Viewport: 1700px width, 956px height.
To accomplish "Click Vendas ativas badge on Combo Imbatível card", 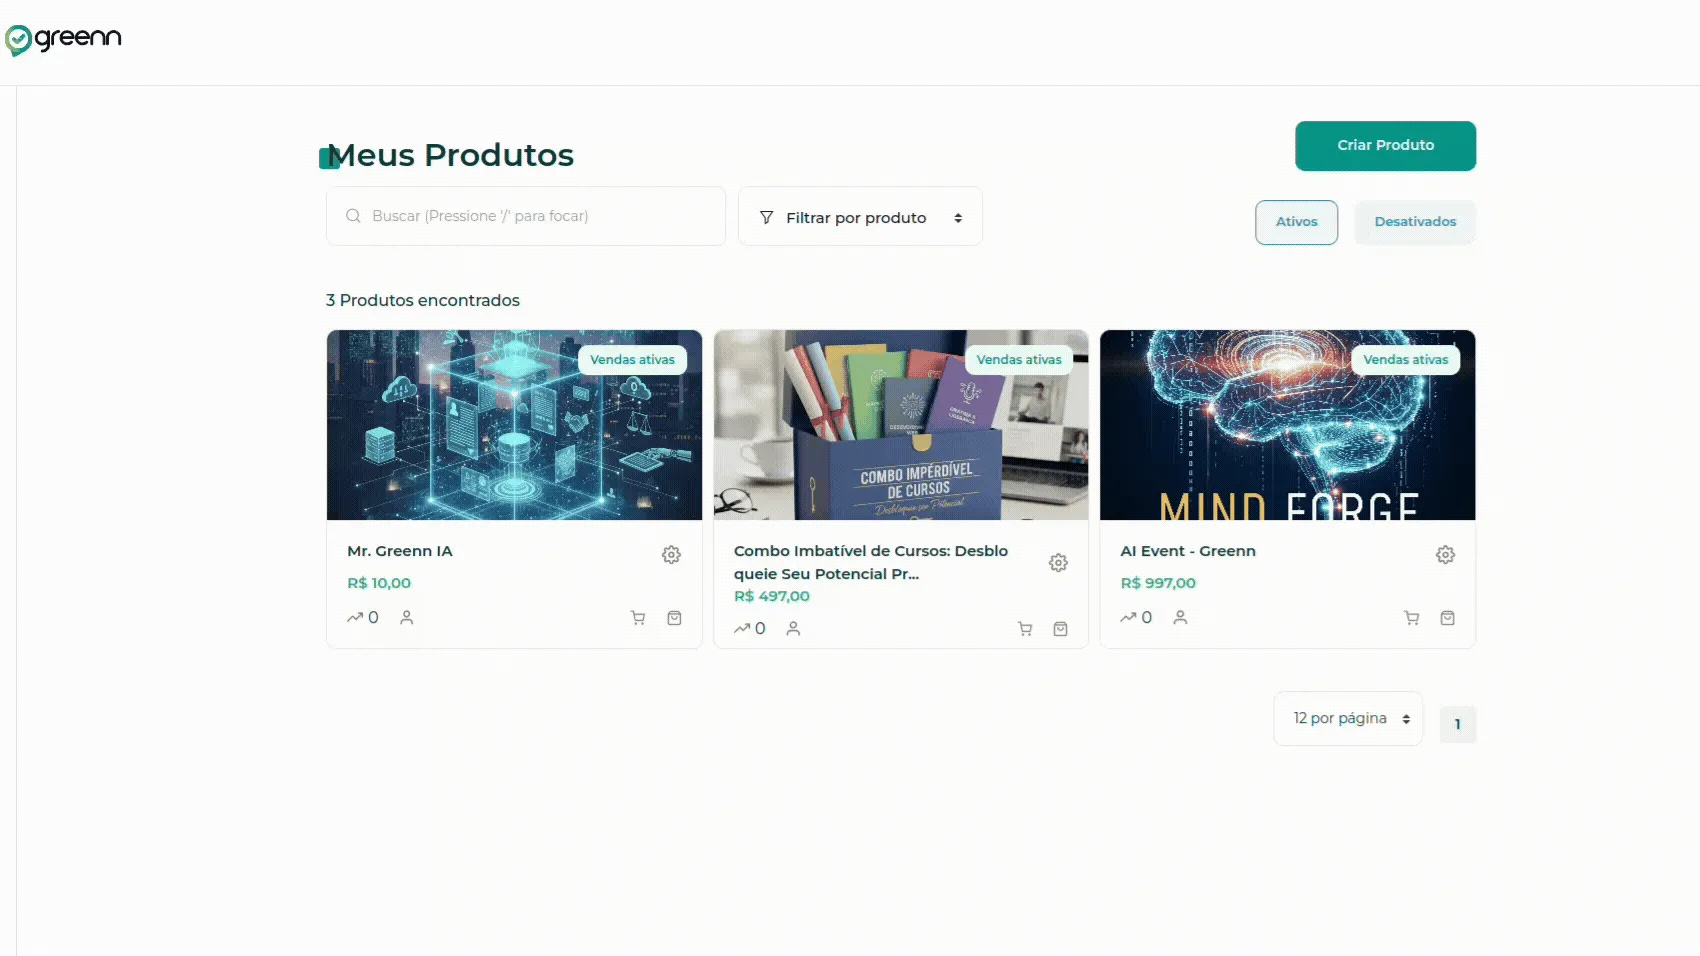I will click(1019, 360).
